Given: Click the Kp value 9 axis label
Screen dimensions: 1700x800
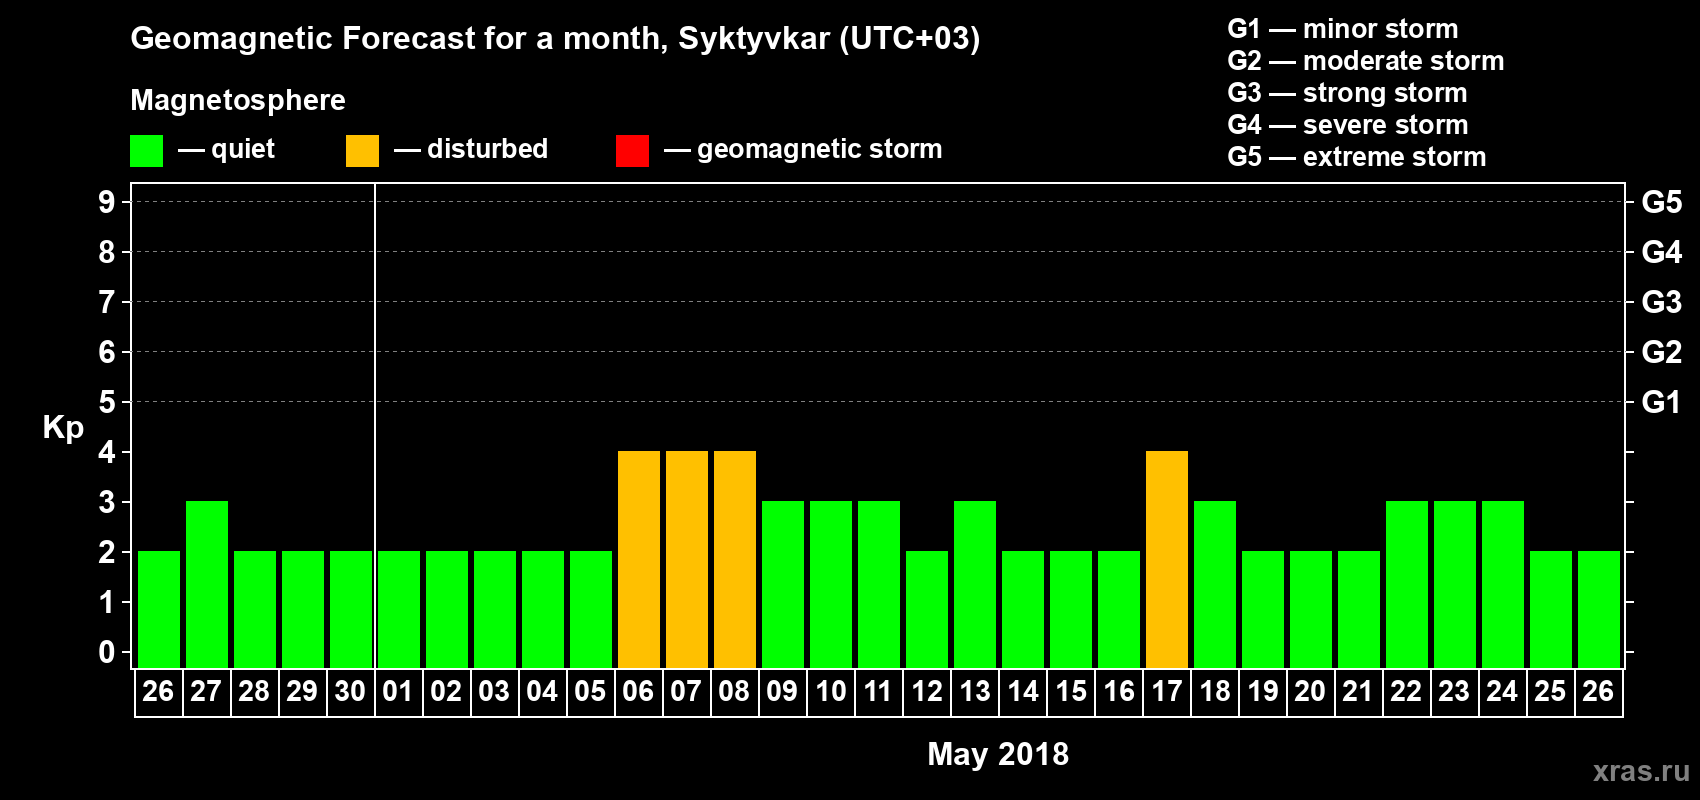Looking at the screenshot, I should [107, 202].
